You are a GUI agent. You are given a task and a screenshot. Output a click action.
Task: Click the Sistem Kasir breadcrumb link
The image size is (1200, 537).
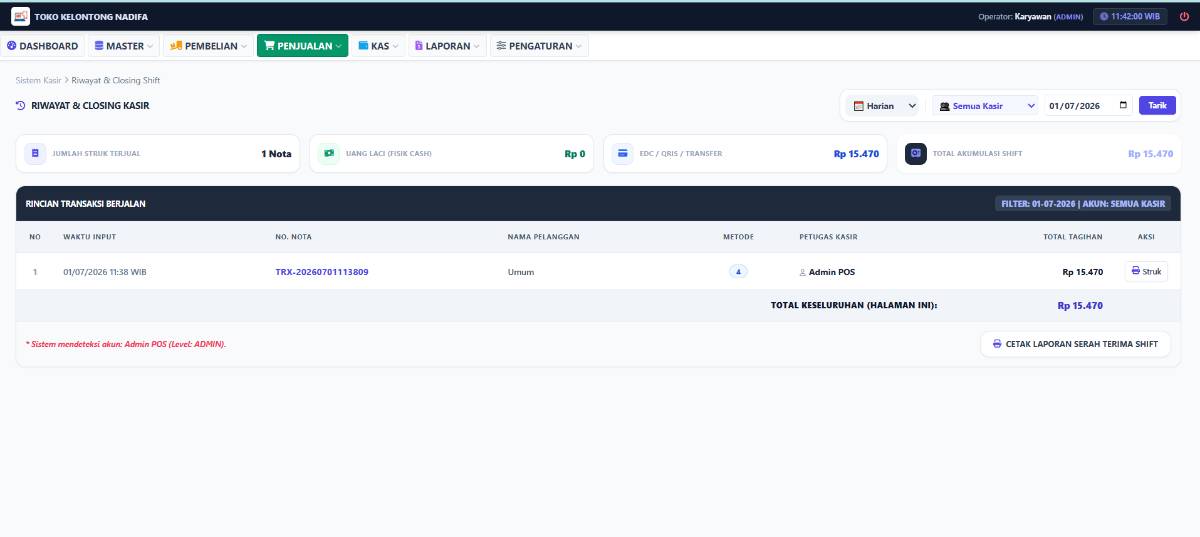[x=39, y=80]
